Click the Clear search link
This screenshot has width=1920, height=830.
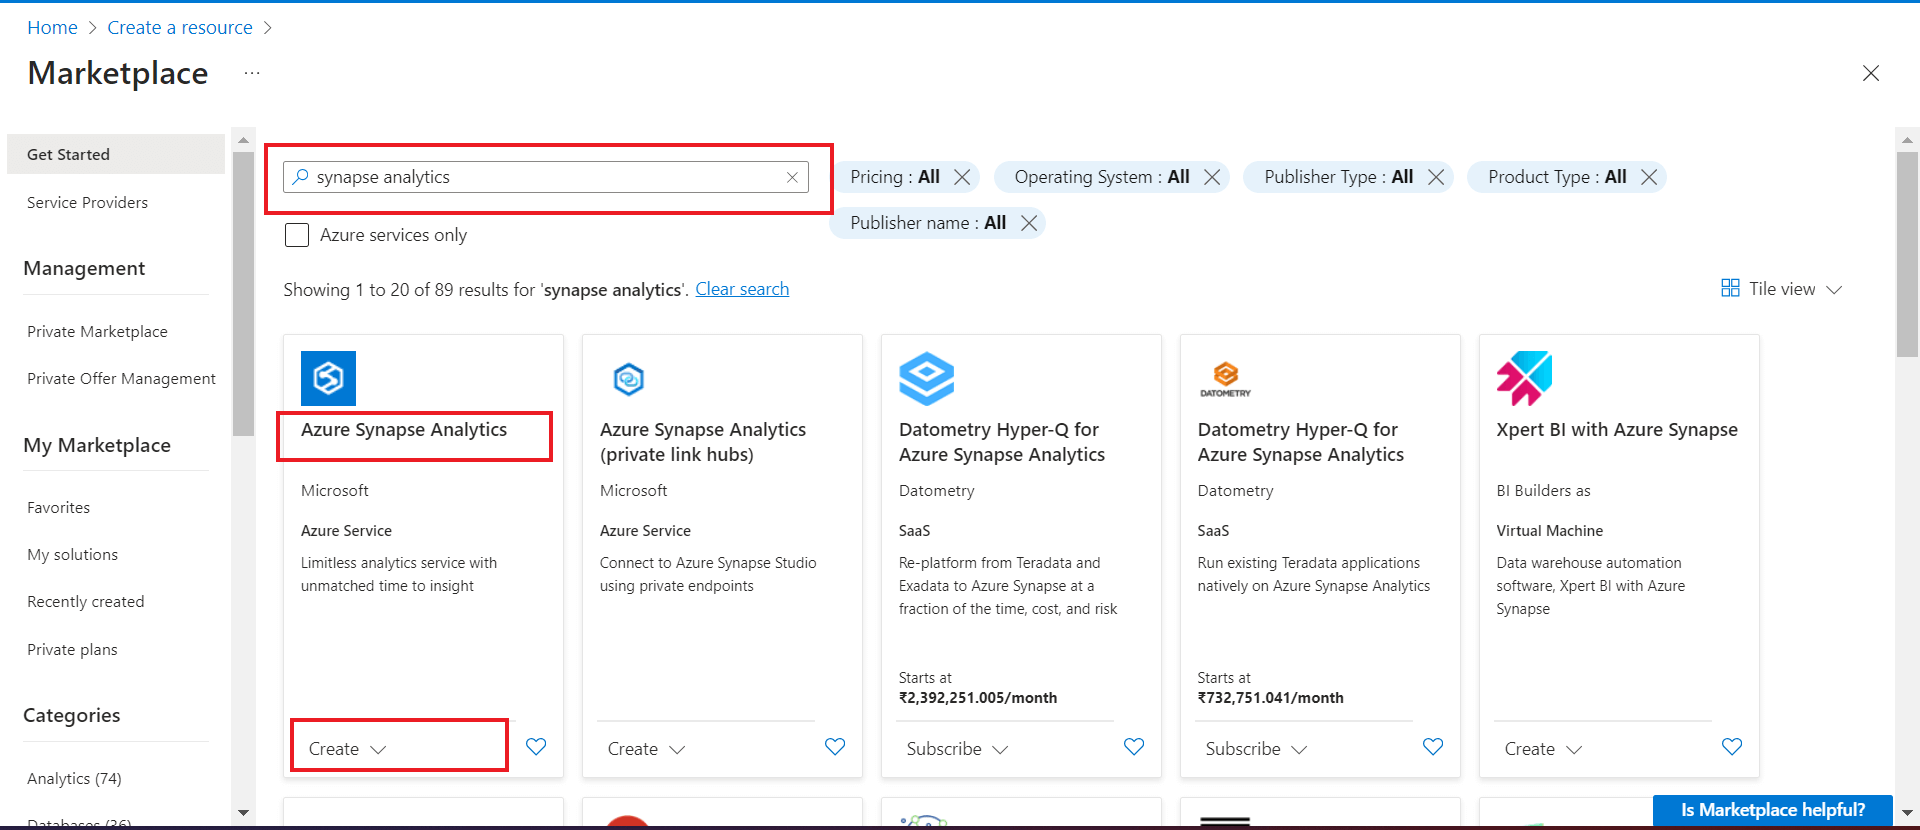(742, 289)
